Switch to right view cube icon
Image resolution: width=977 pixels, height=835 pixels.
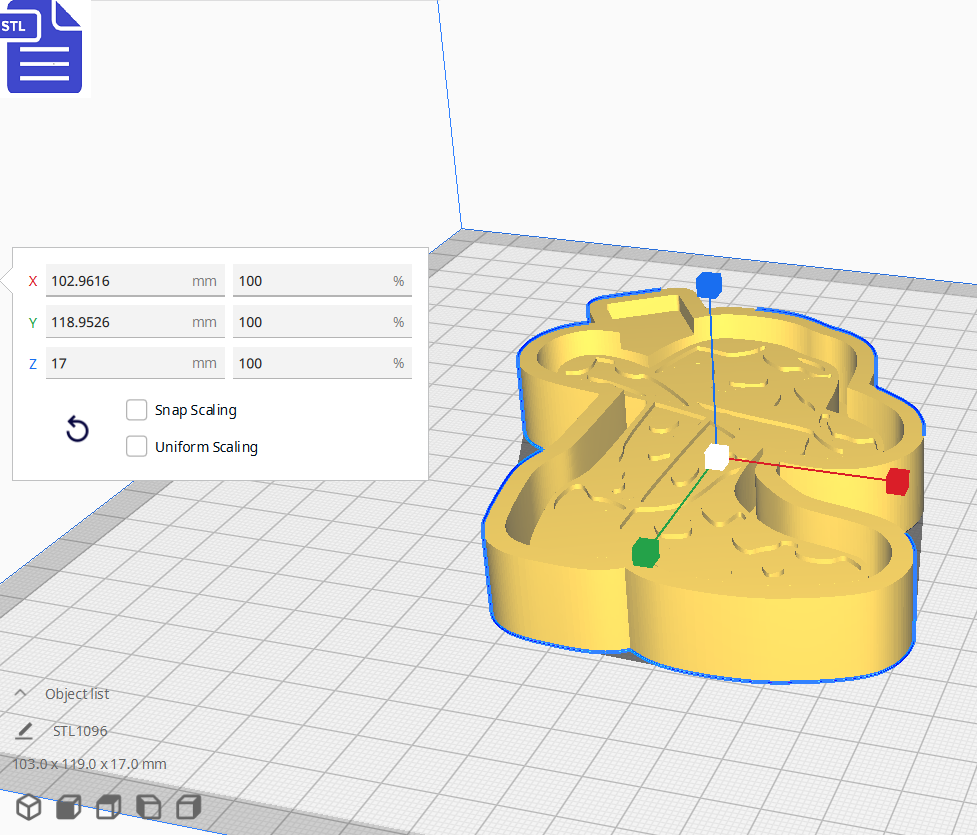(x=188, y=807)
